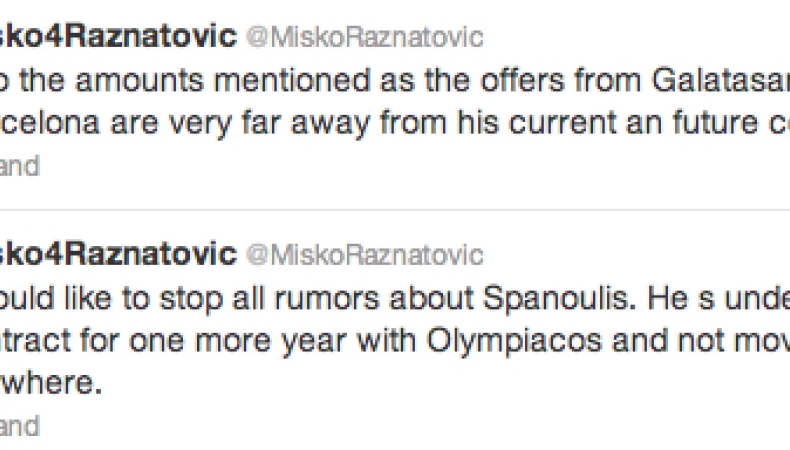
Task: Expand the second tweet via the bottom 'and' link
Action: 19,426
